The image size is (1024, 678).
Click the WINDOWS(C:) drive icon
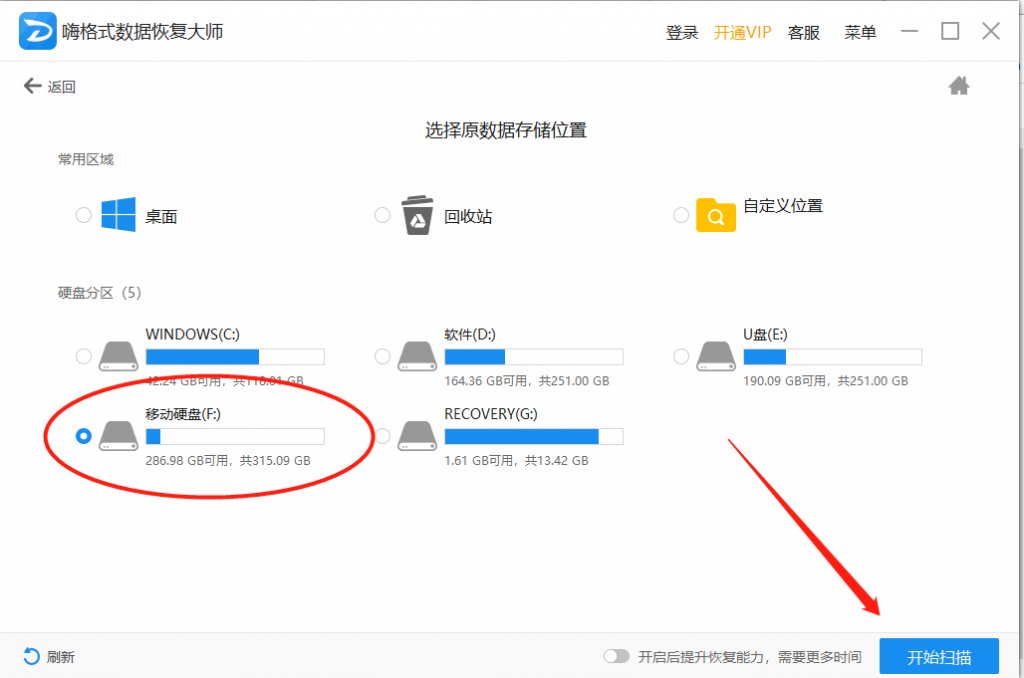click(x=119, y=355)
